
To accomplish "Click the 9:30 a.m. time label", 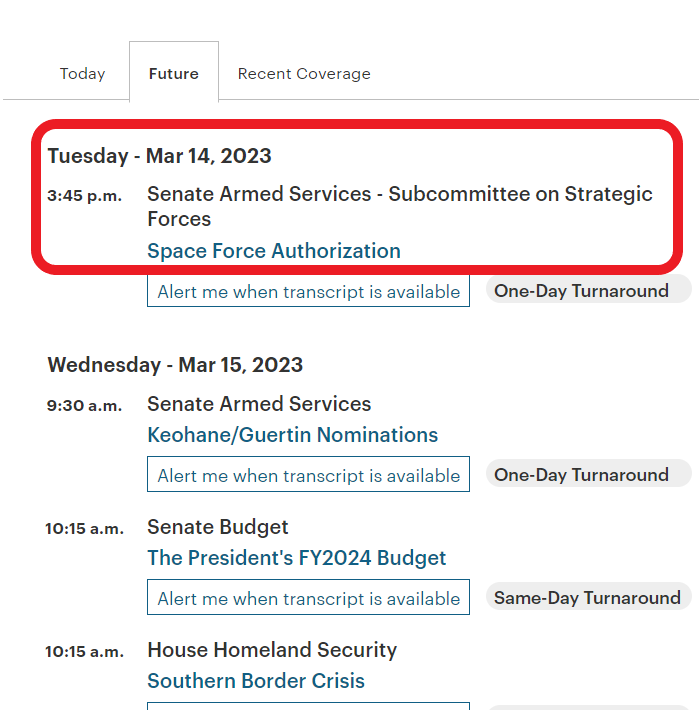I will pos(85,405).
